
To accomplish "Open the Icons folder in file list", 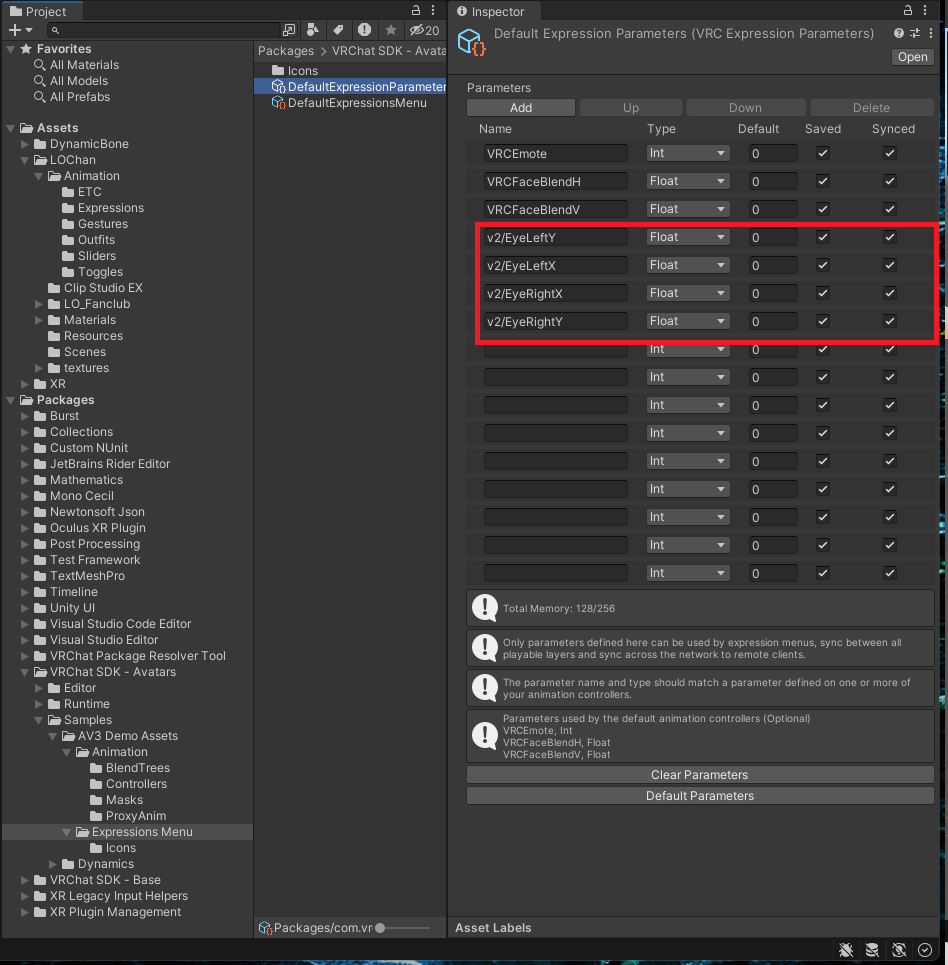I will tap(295, 71).
